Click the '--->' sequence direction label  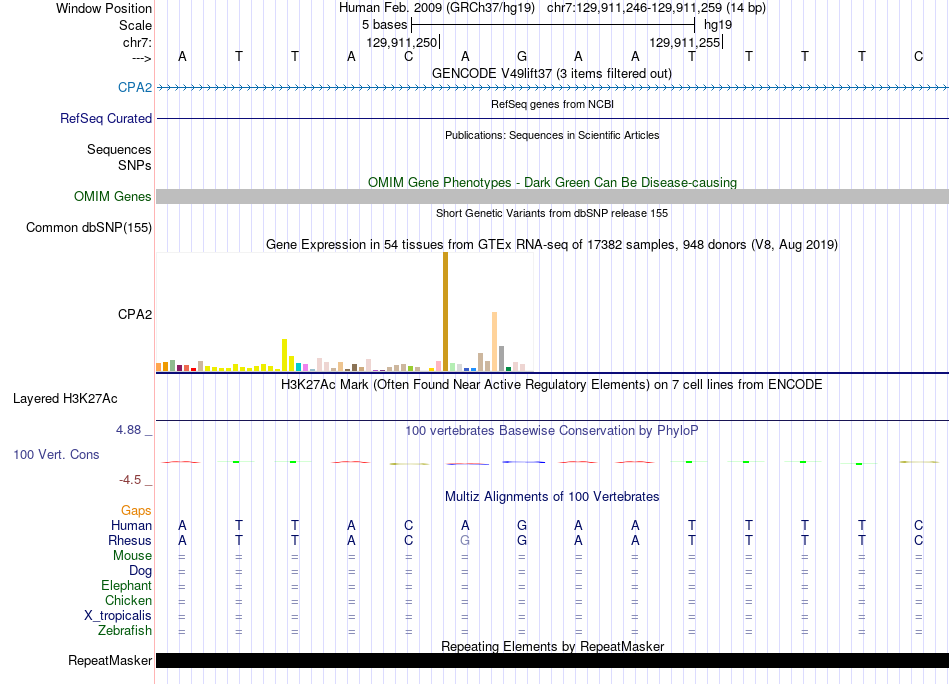pyautogui.click(x=141, y=58)
